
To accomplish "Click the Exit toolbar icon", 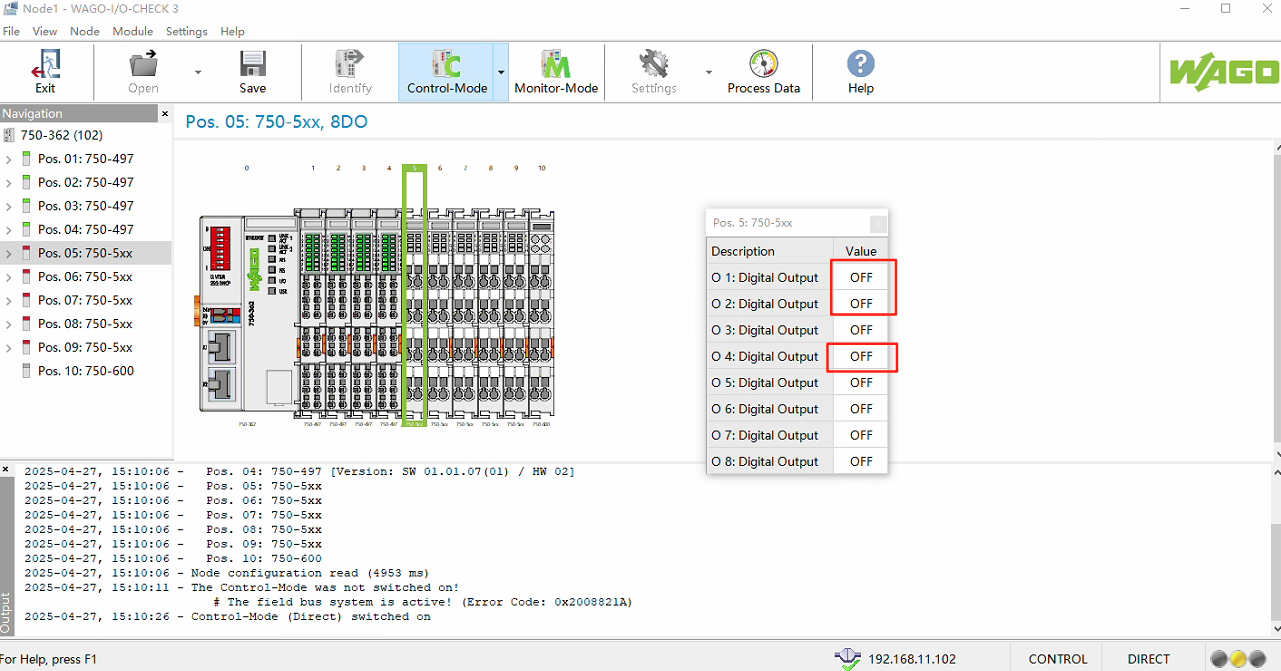I will coord(45,64).
